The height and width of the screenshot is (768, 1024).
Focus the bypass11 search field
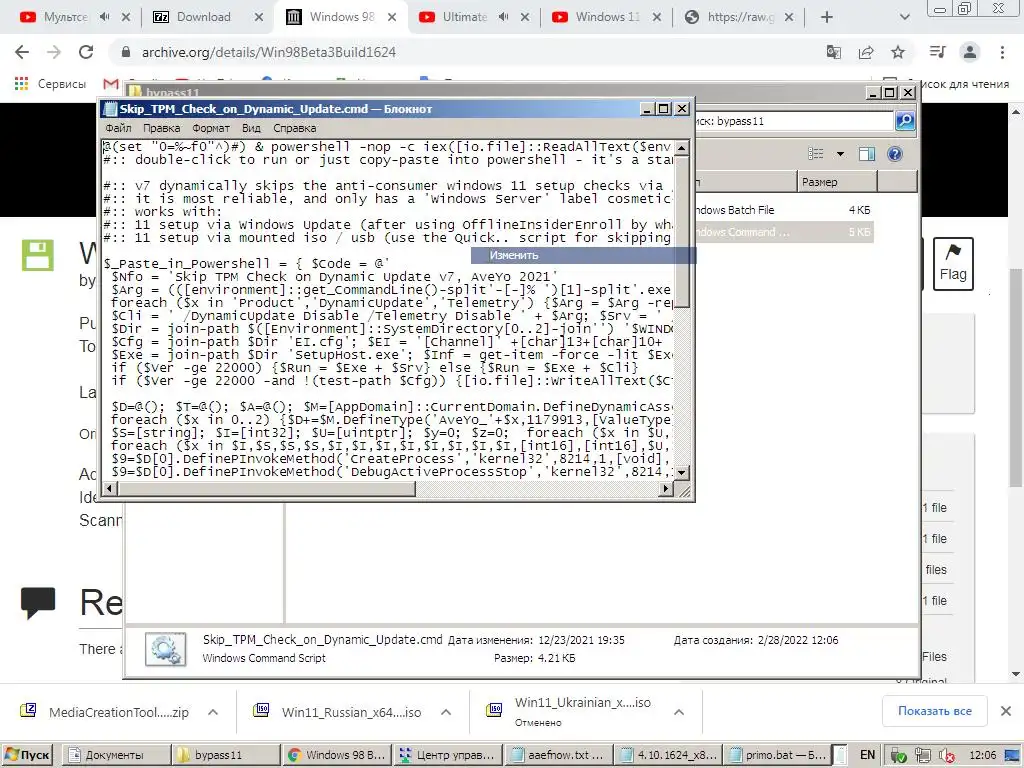tap(794, 121)
